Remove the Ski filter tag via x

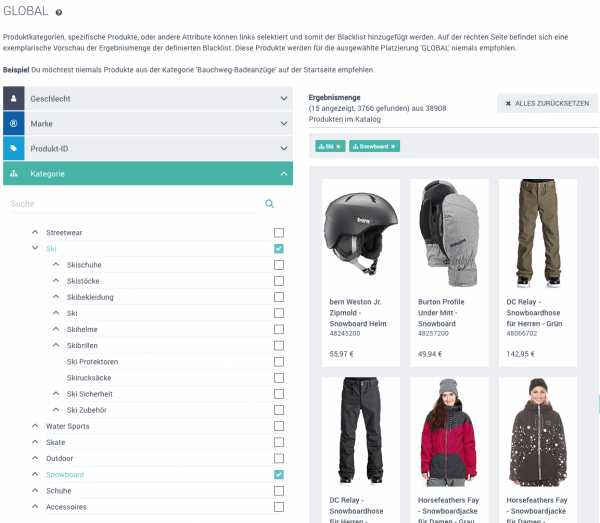[338, 147]
